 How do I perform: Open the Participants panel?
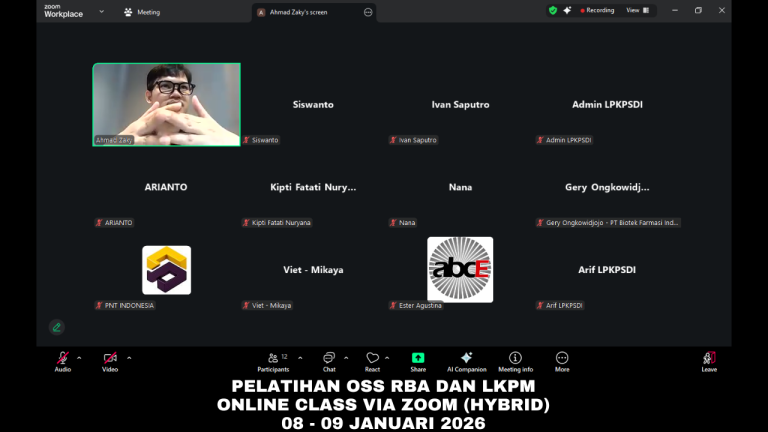coord(273,362)
